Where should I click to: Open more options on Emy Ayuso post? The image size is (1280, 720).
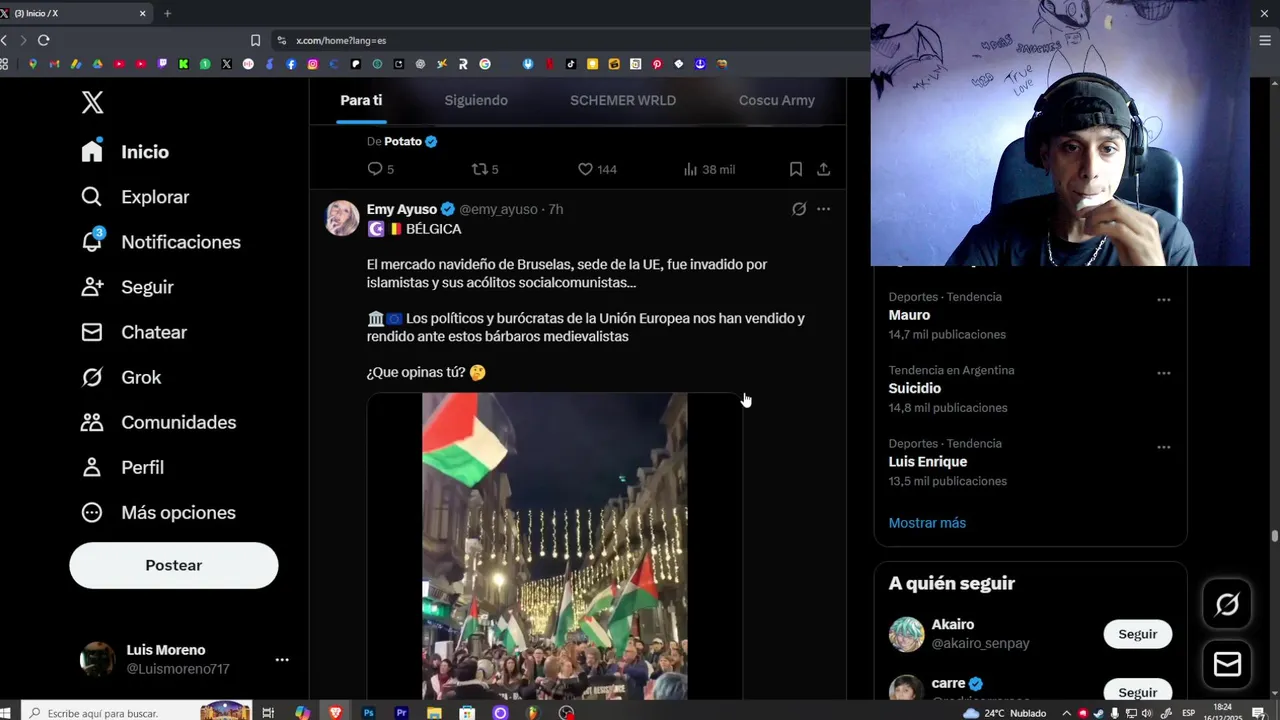point(823,209)
